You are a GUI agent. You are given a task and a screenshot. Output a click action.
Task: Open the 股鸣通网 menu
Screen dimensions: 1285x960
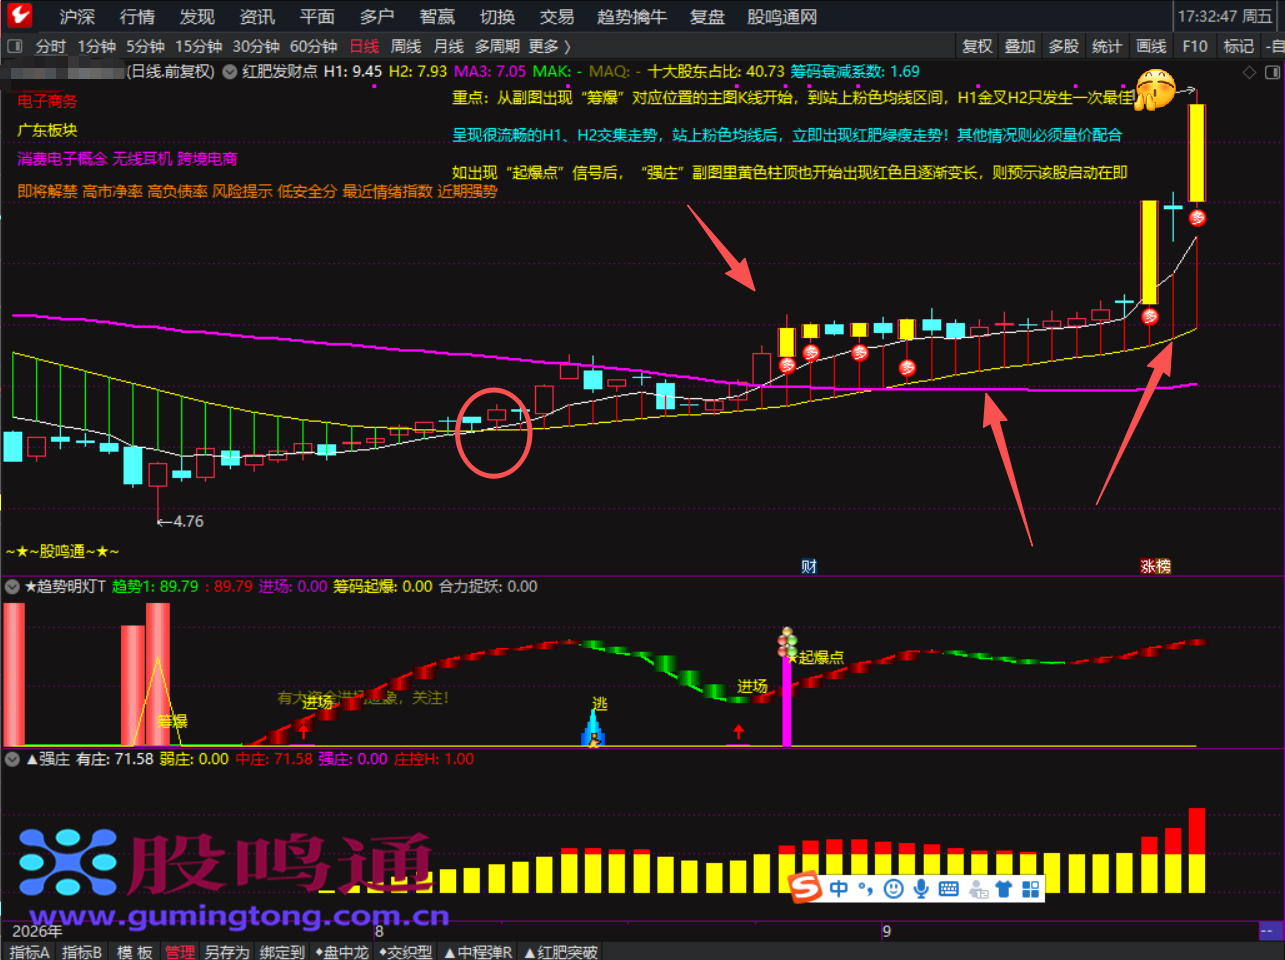pyautogui.click(x=782, y=17)
